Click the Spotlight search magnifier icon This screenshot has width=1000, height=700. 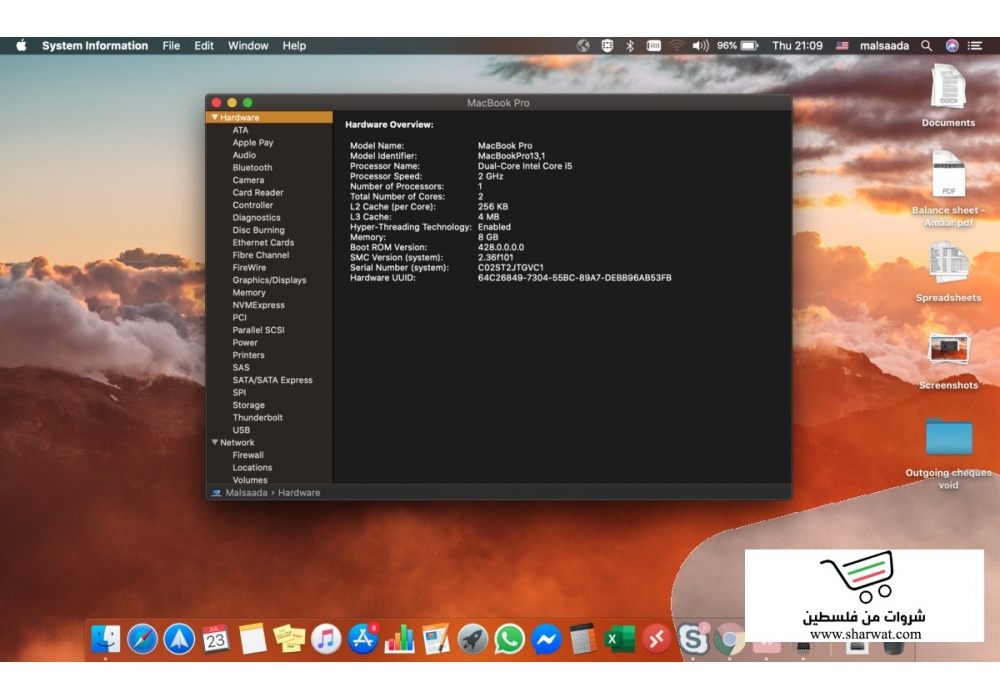(x=927, y=46)
